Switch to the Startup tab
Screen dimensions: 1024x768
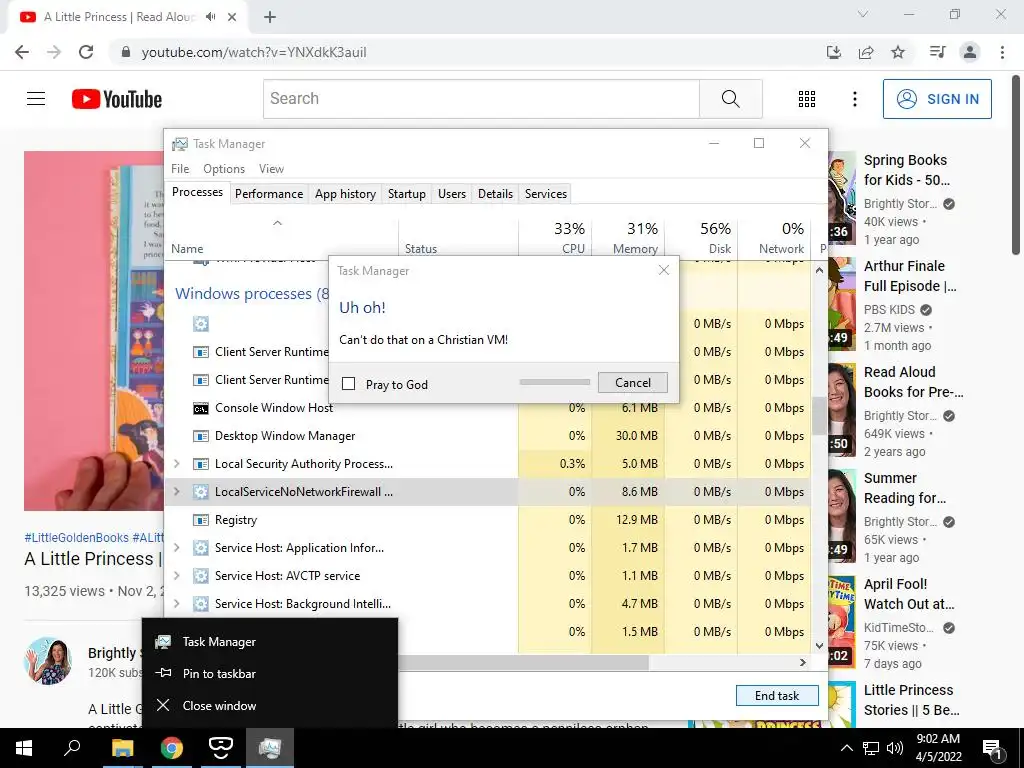pos(406,193)
